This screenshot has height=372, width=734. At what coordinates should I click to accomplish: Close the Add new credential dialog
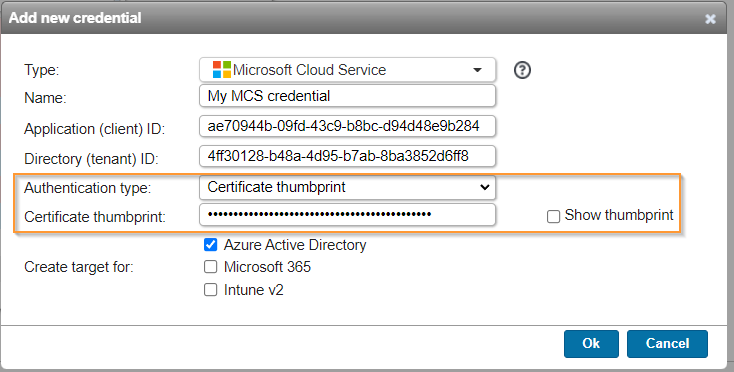(710, 19)
